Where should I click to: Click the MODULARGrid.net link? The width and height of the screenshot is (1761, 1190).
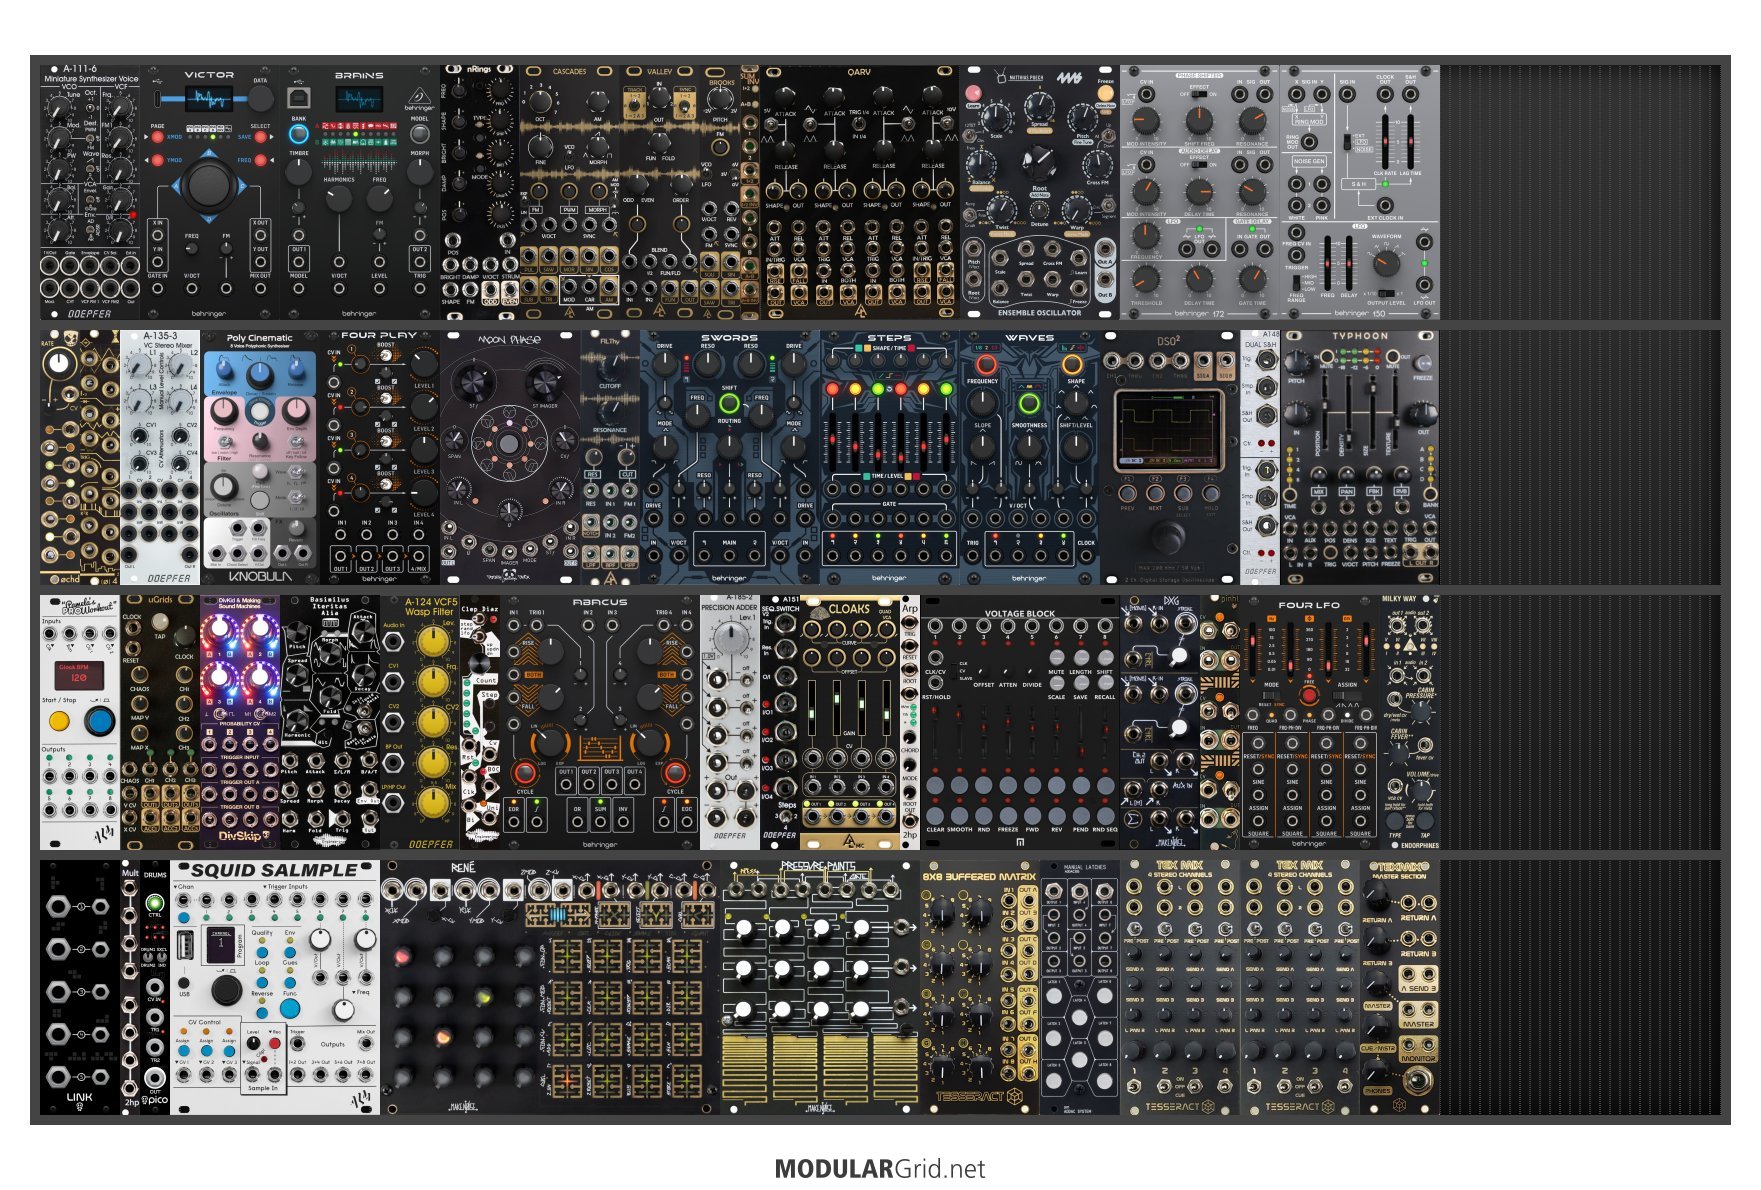(x=880, y=1169)
